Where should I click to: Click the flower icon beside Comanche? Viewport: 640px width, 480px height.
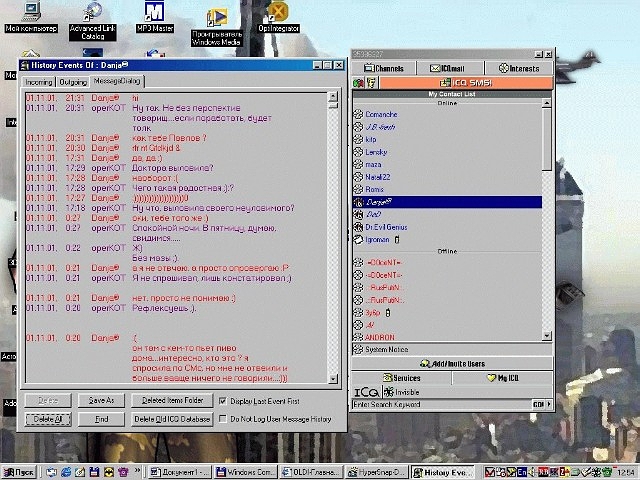point(358,114)
